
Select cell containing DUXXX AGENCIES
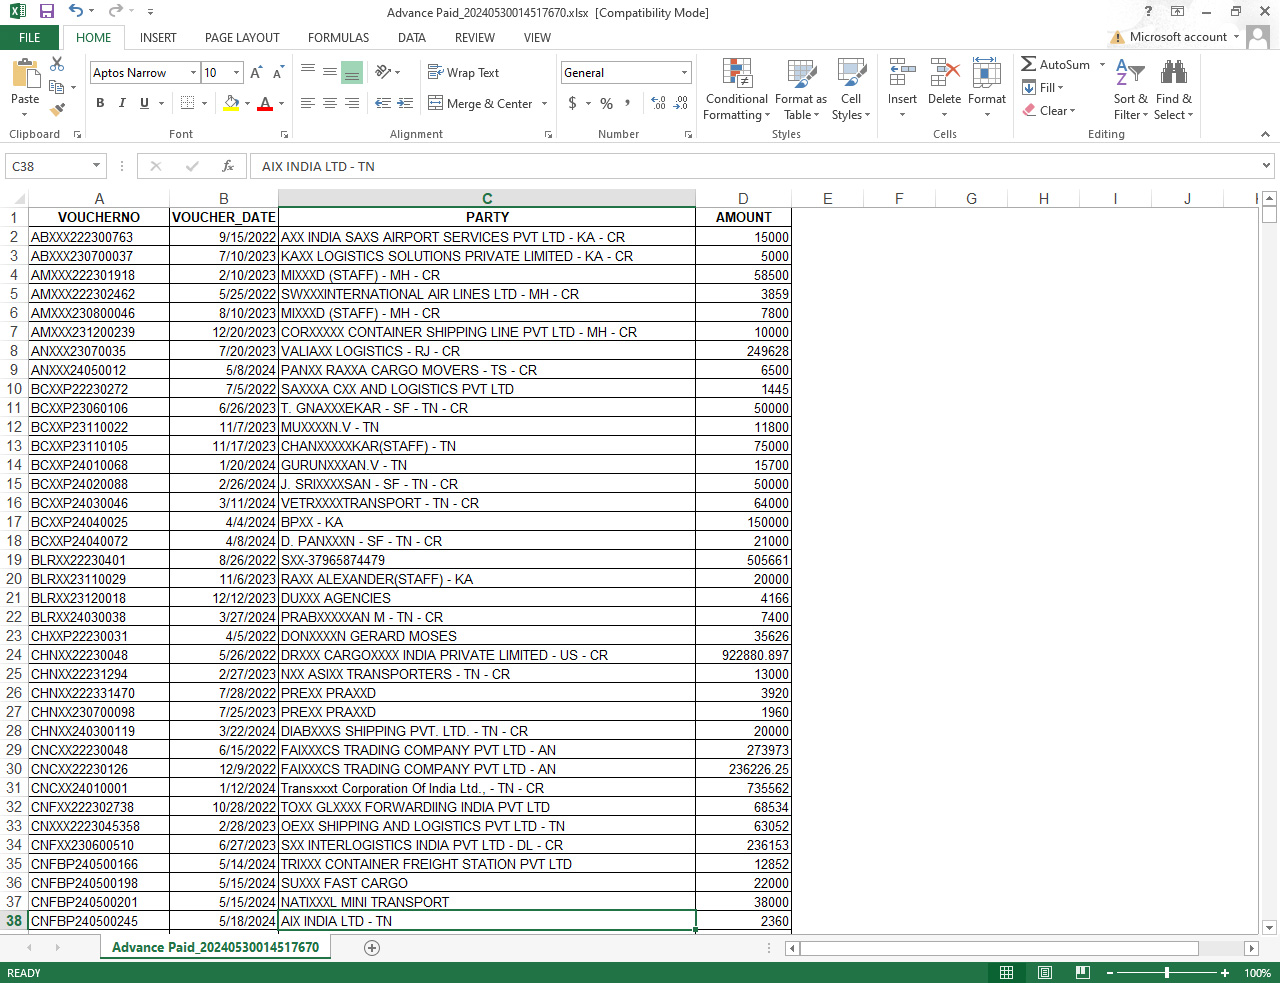coord(486,598)
